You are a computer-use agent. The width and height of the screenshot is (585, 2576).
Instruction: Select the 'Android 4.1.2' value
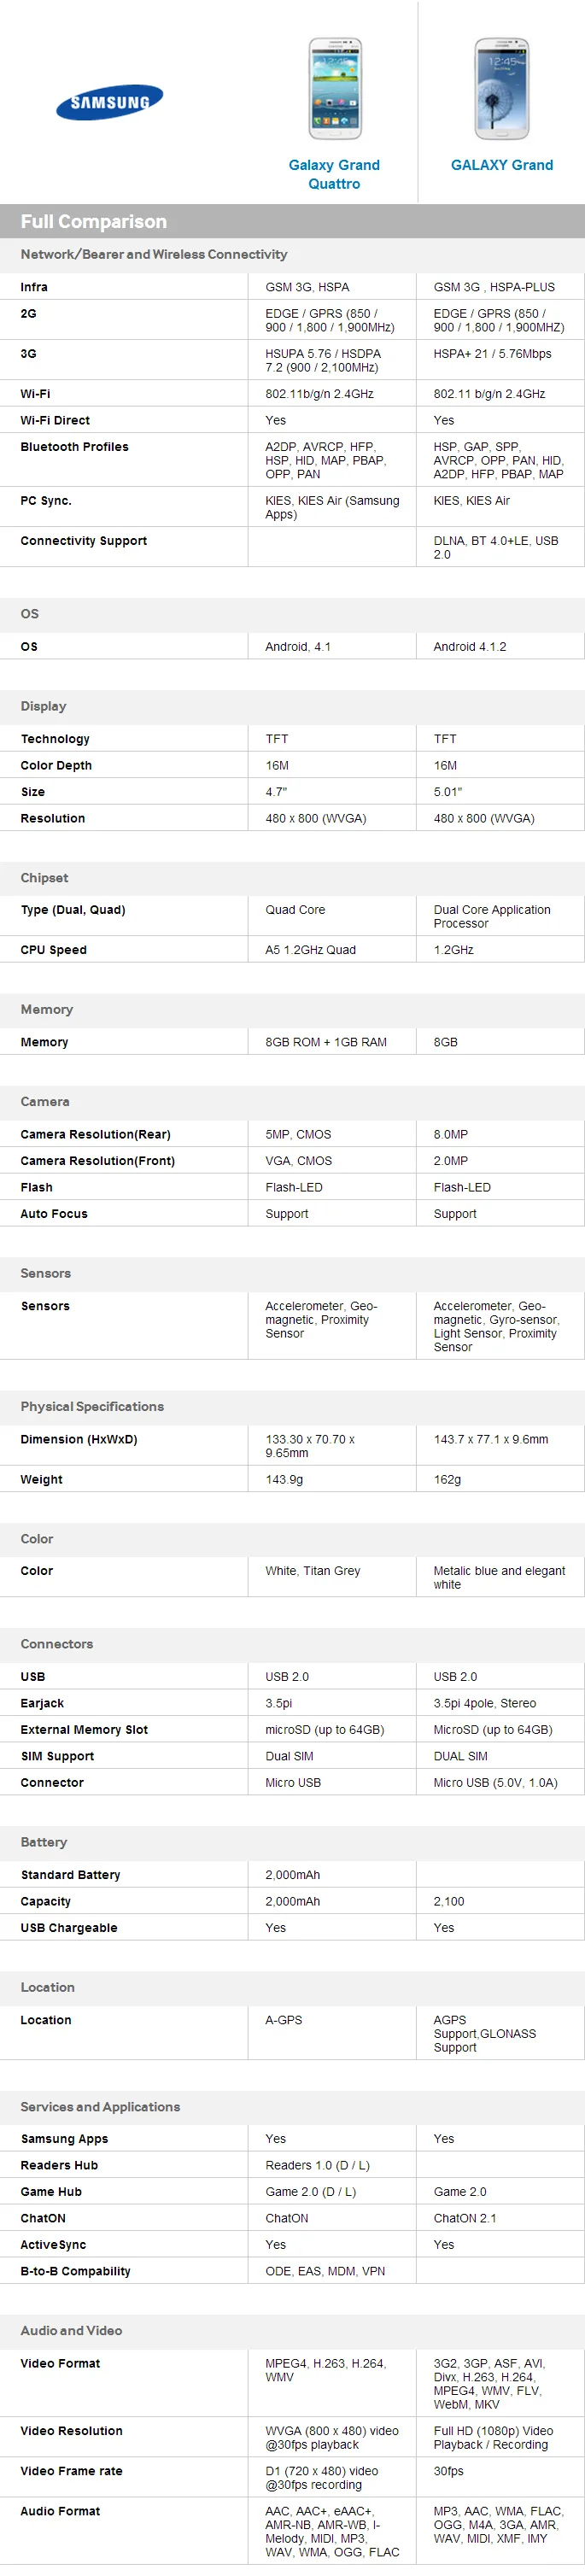tap(470, 647)
